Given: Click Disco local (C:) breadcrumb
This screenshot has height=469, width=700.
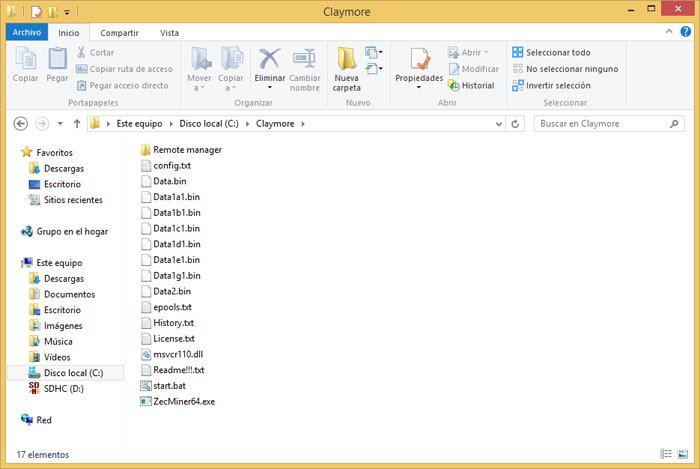Looking at the screenshot, I should click(209, 124).
